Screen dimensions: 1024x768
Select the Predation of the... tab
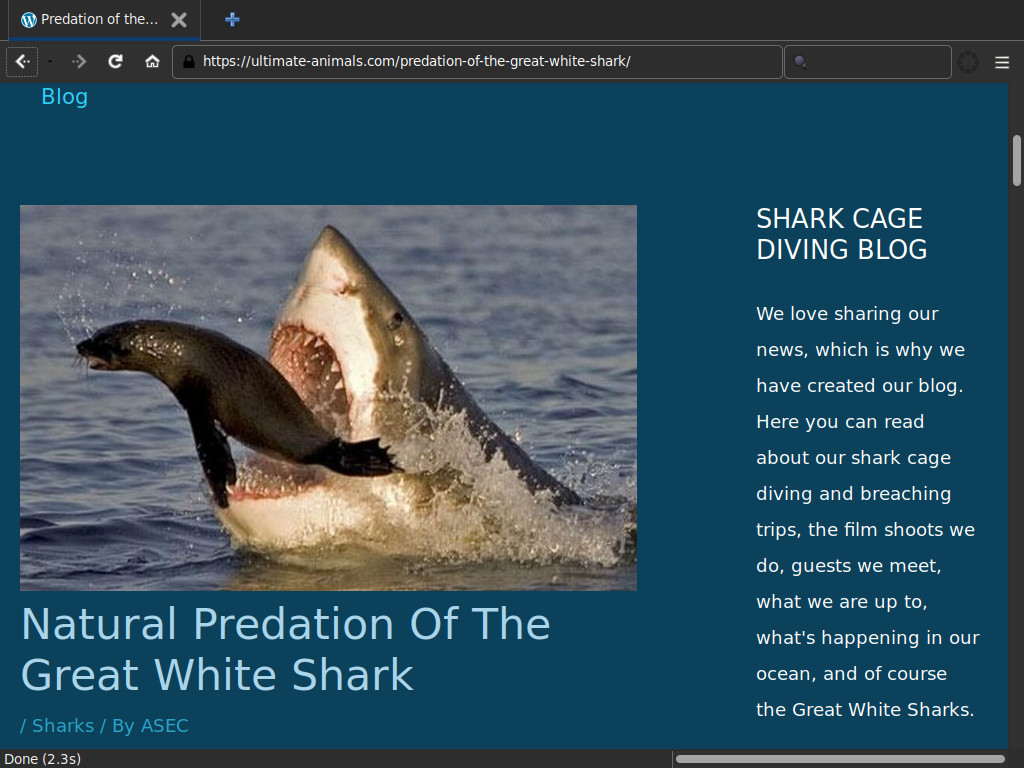[99, 20]
